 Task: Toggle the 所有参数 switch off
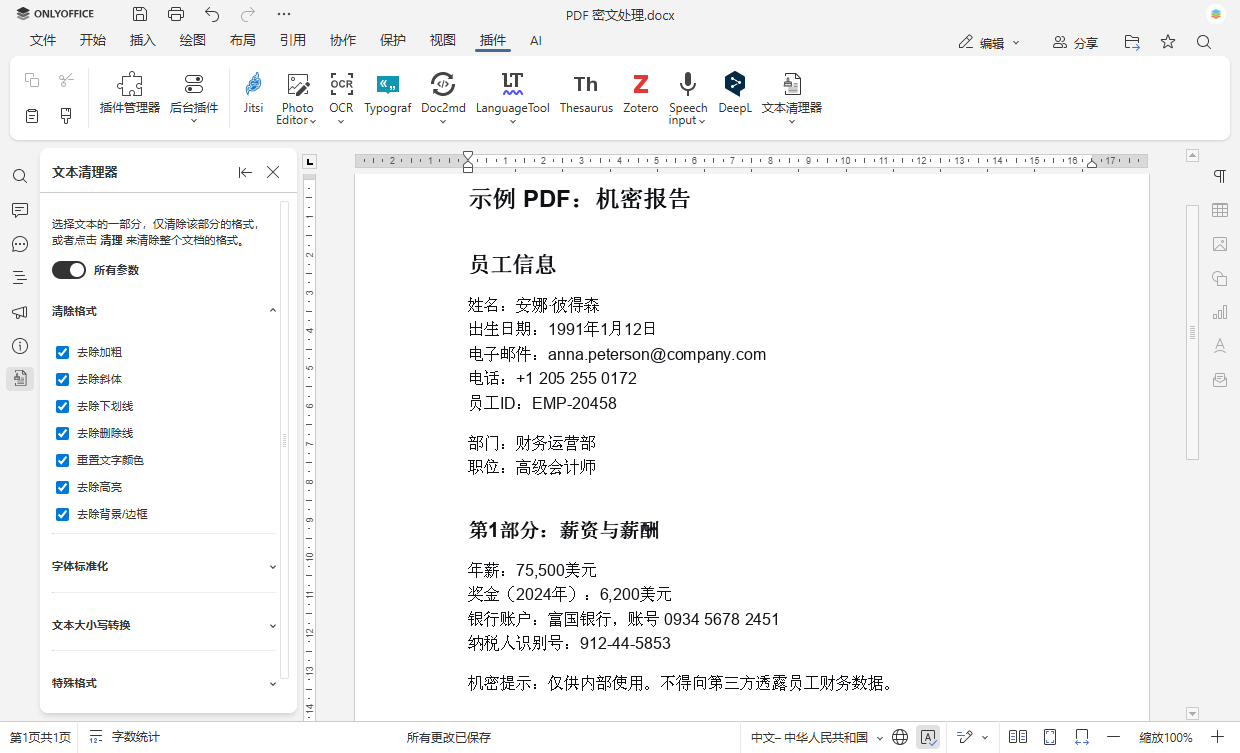(x=68, y=269)
